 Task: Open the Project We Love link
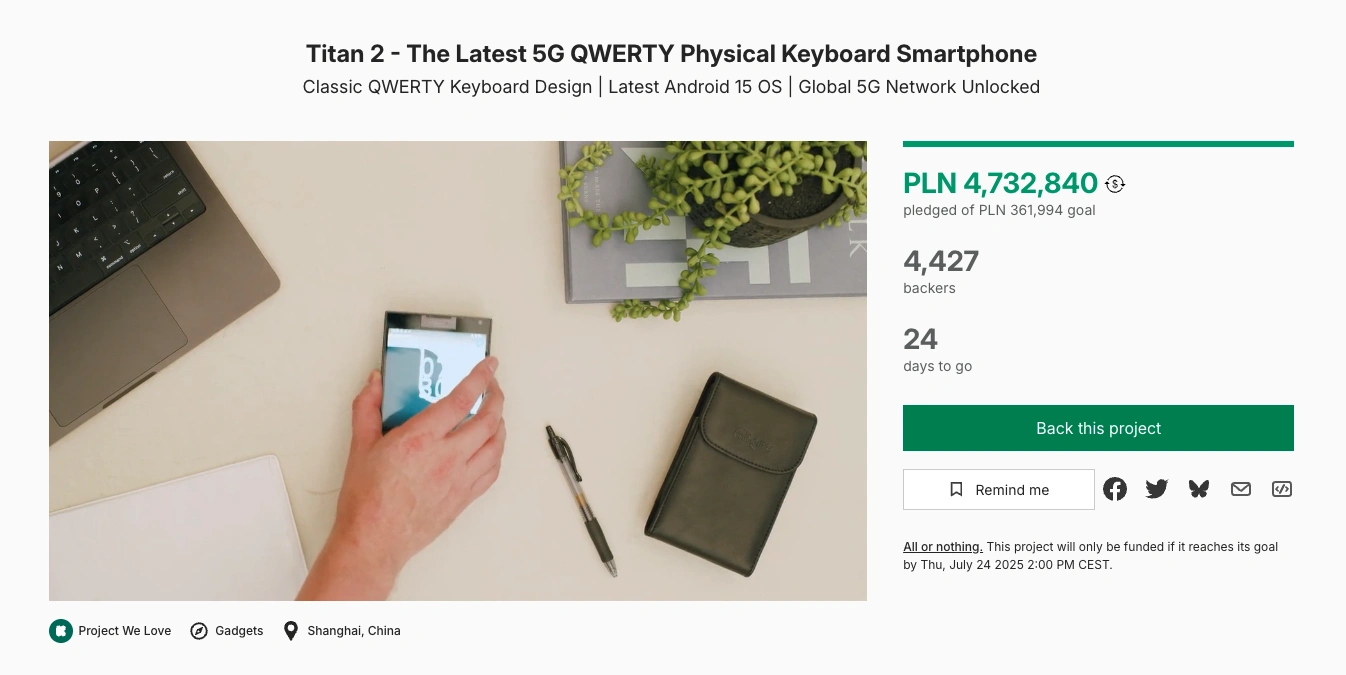[125, 631]
